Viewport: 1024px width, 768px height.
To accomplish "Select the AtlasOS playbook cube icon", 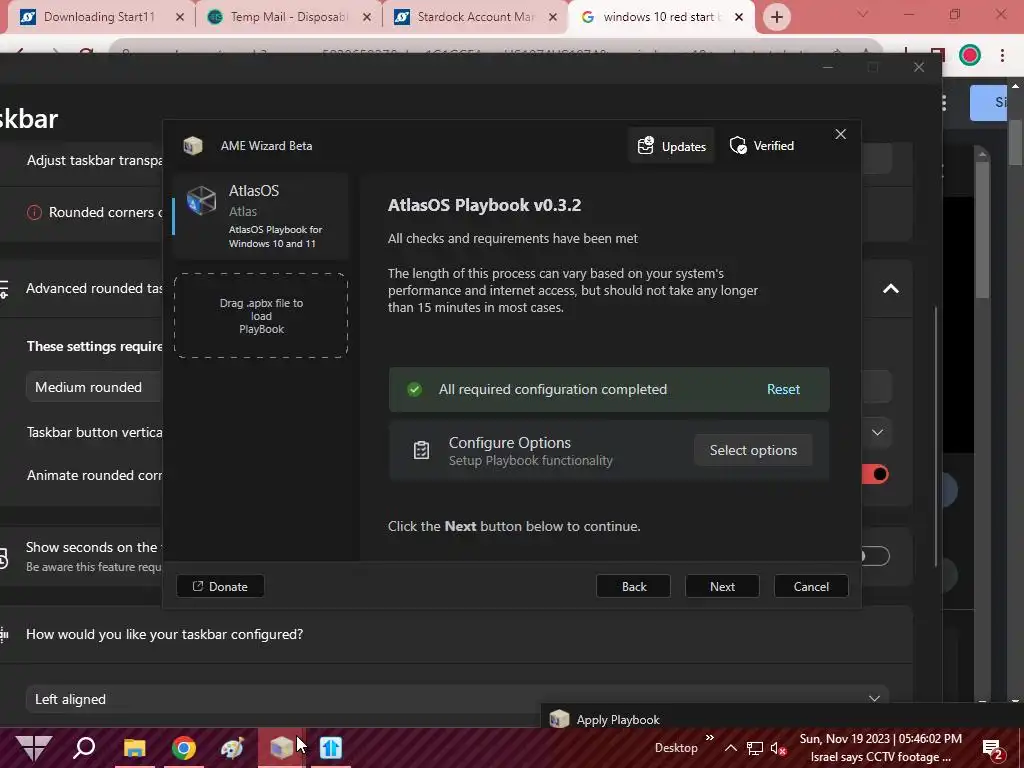I will point(201,200).
